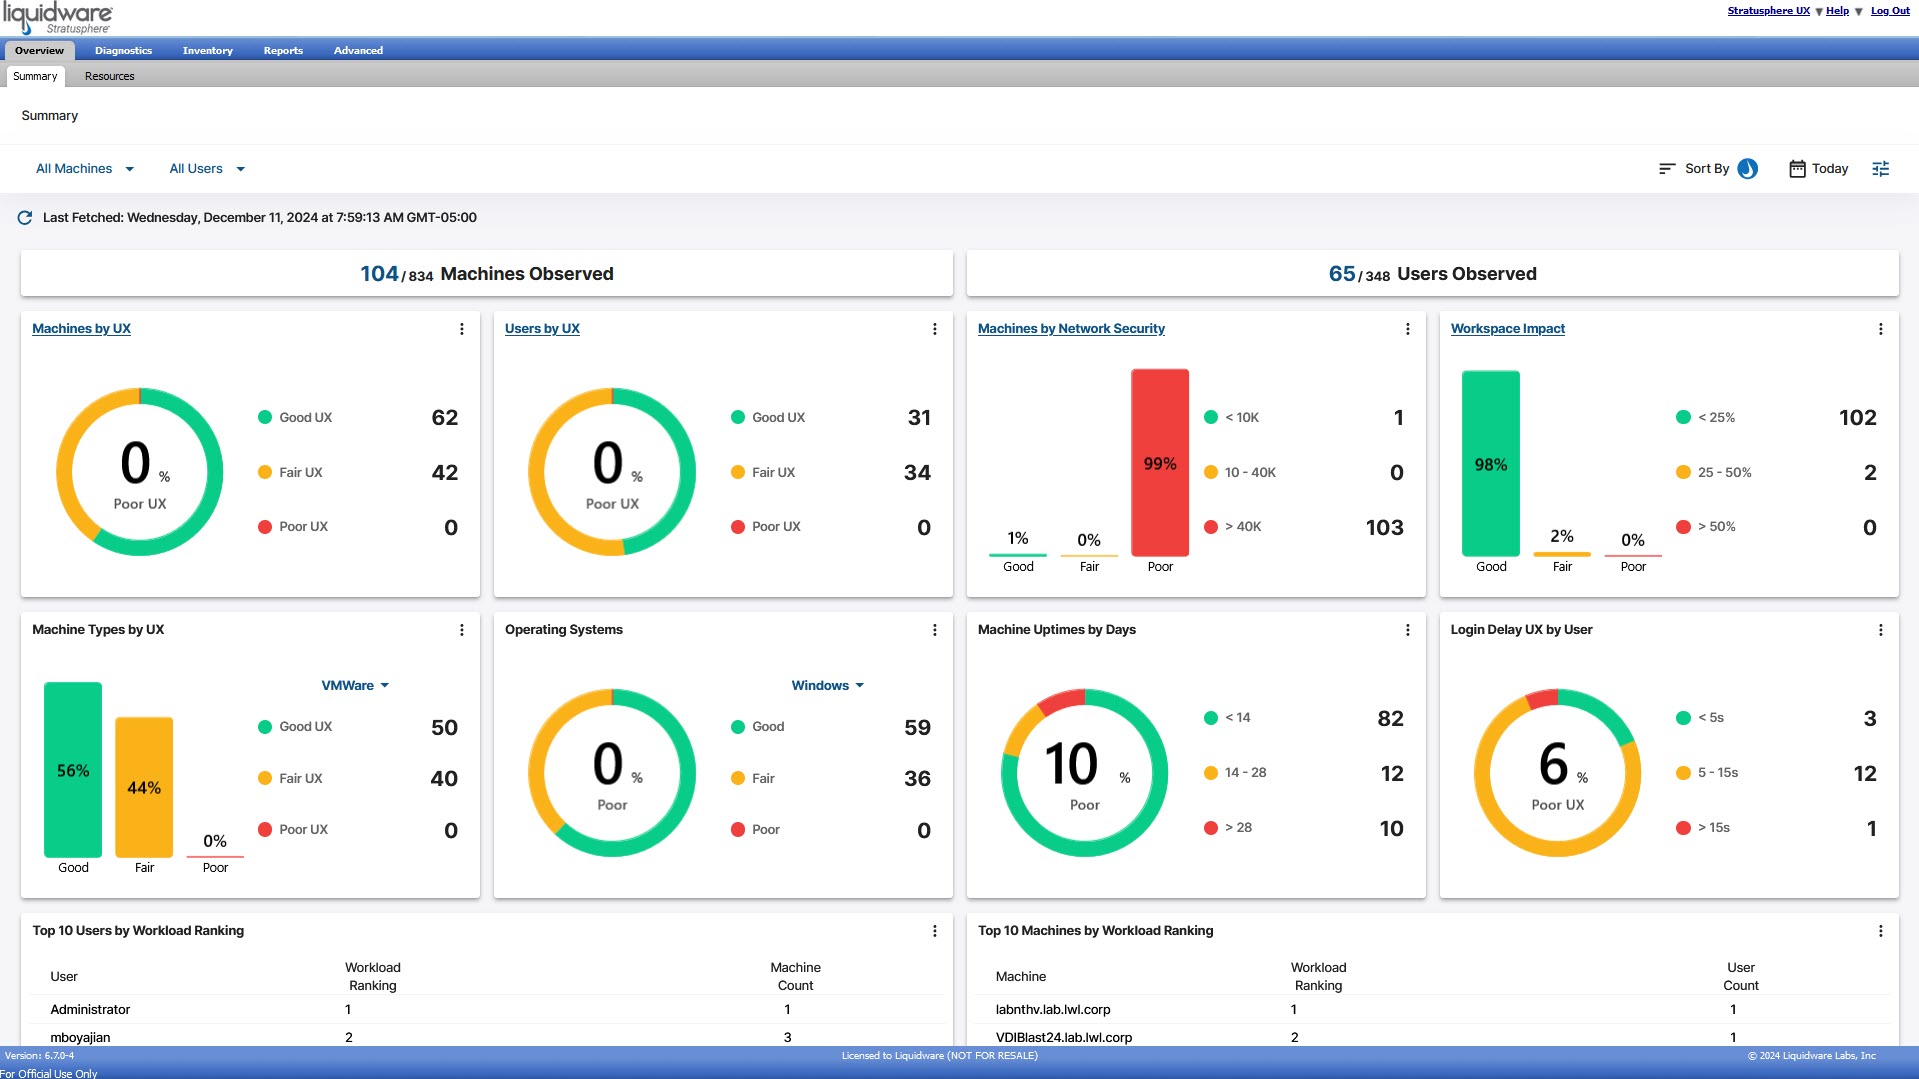Click 104/834 Machines Observed banner

(x=486, y=274)
